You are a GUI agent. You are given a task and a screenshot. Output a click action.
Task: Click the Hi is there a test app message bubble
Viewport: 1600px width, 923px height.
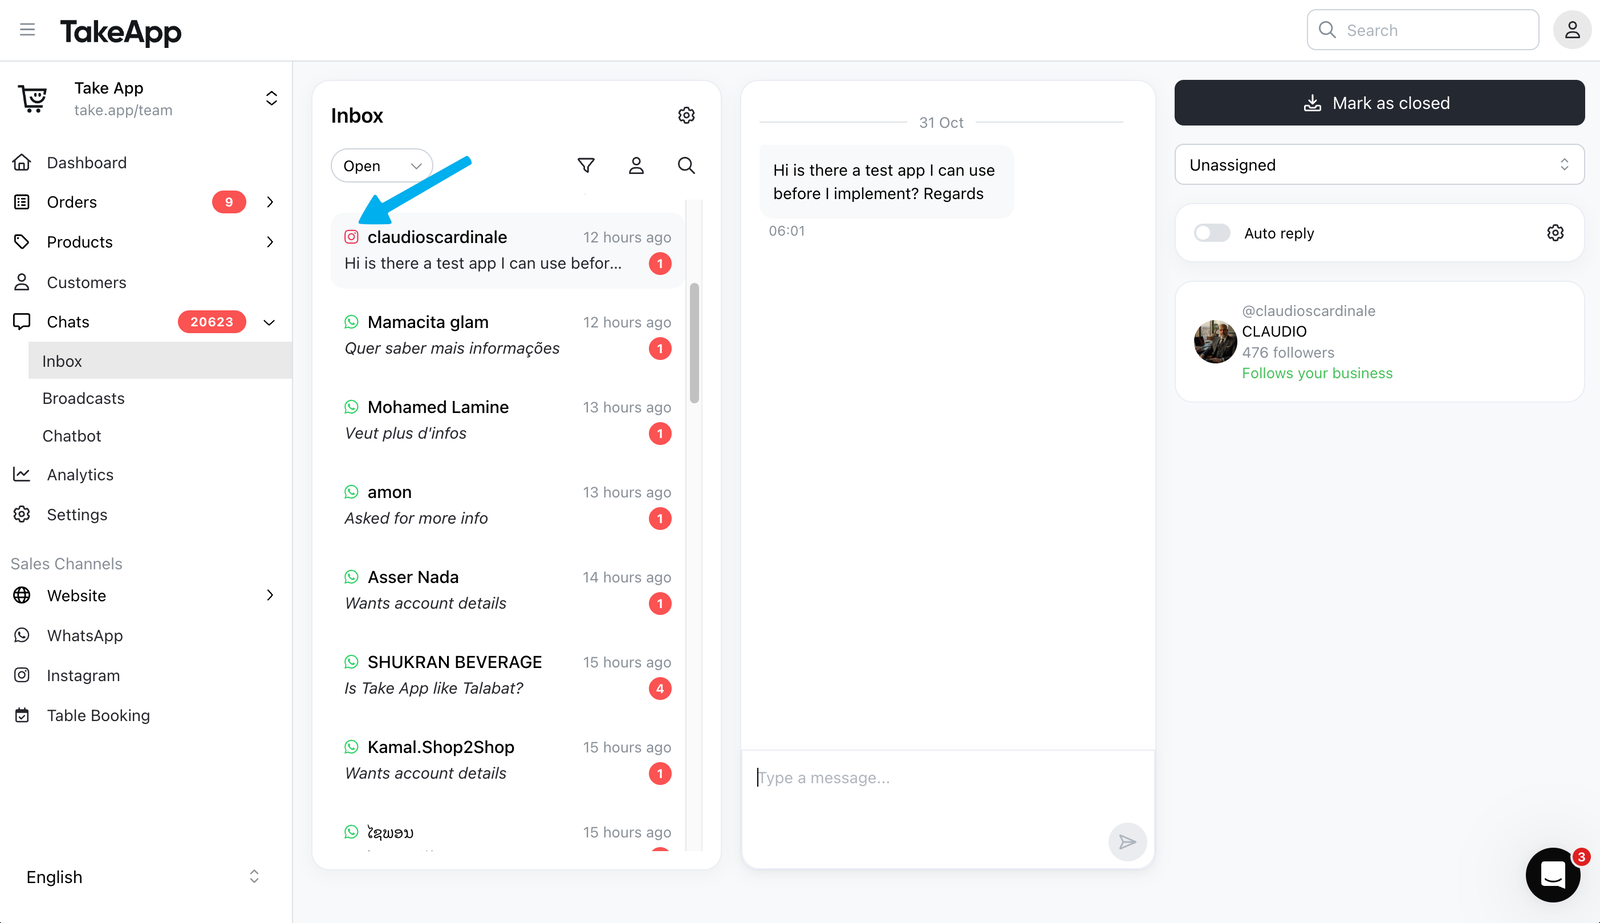(886, 182)
